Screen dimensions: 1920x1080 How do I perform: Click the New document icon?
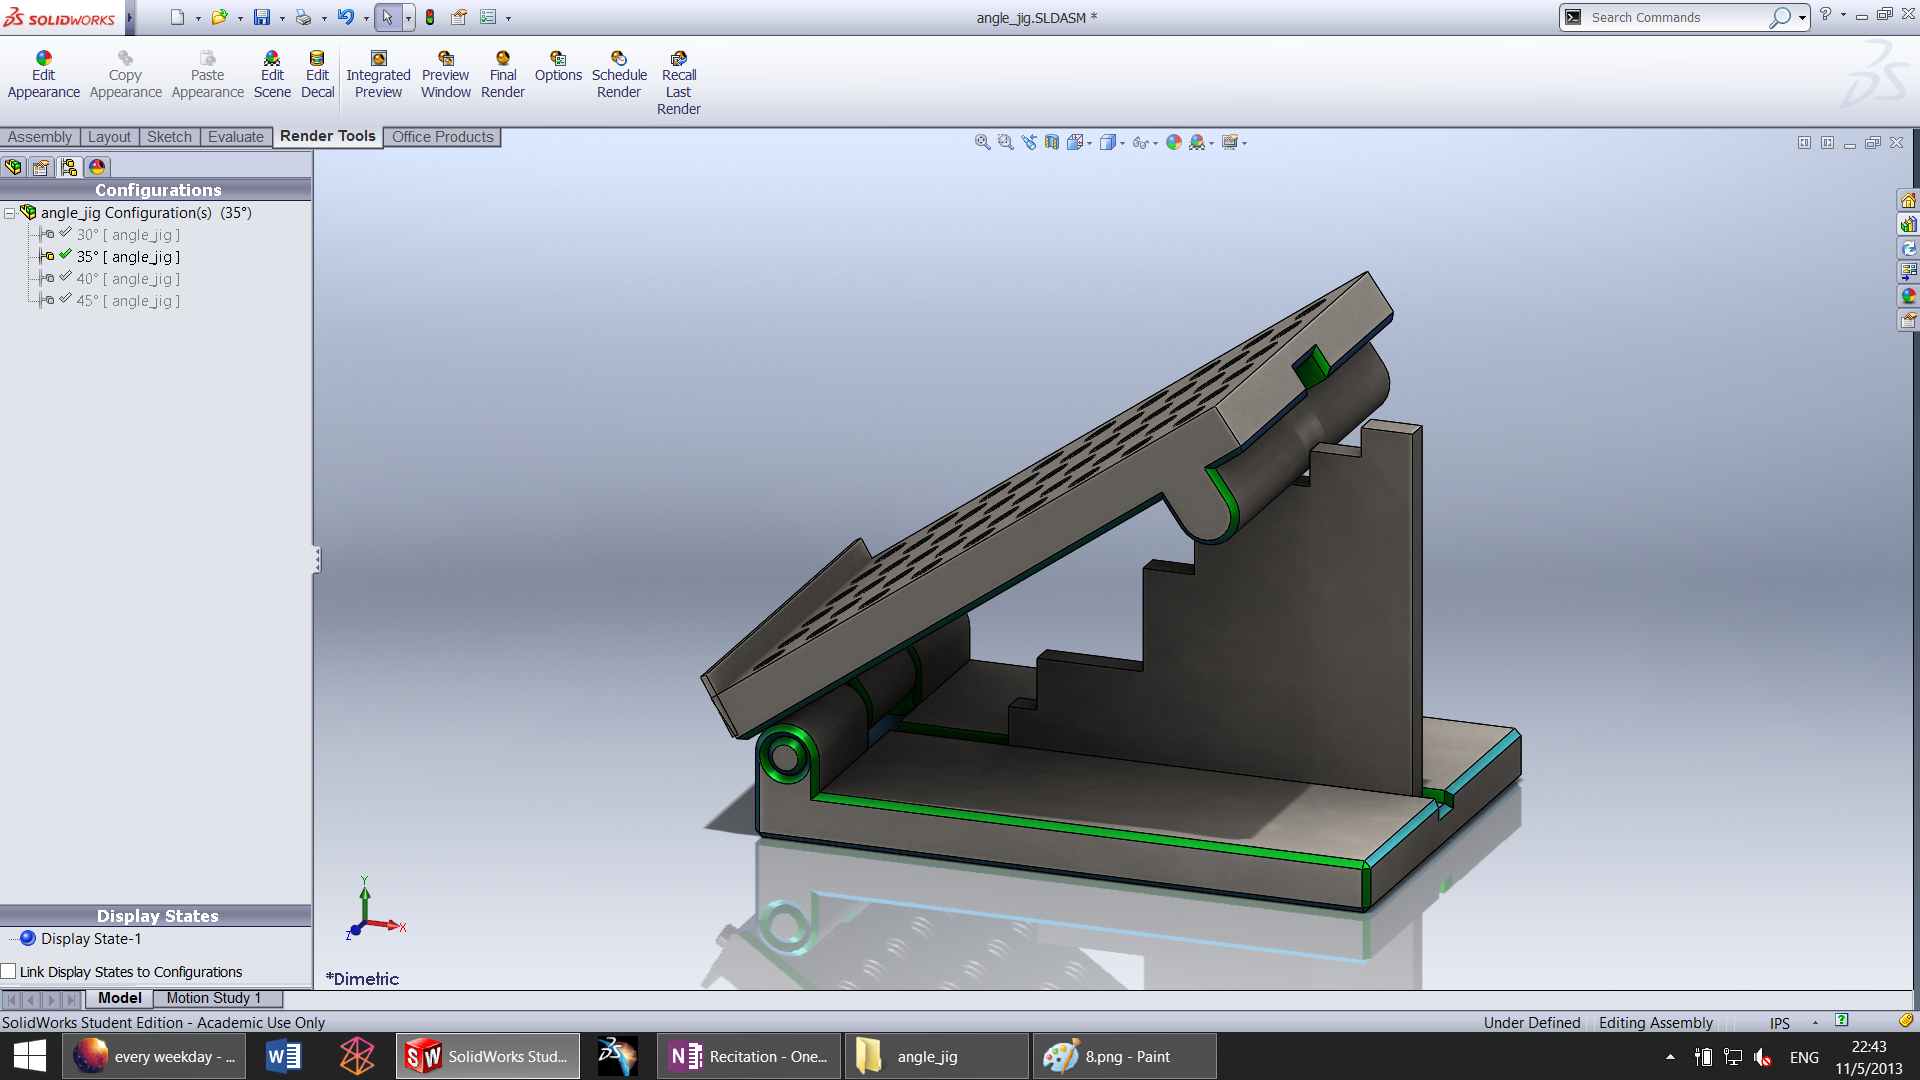[177, 17]
